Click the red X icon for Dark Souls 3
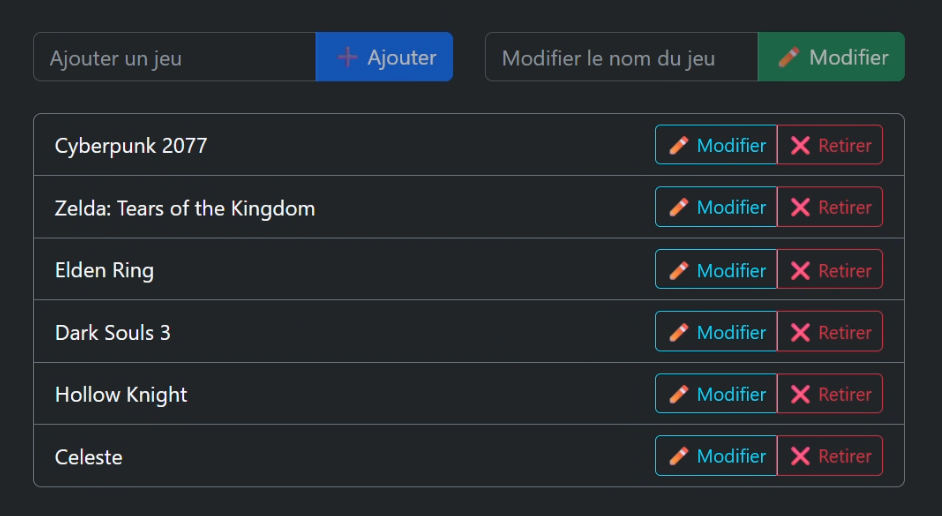The height and width of the screenshot is (516, 942). point(800,332)
